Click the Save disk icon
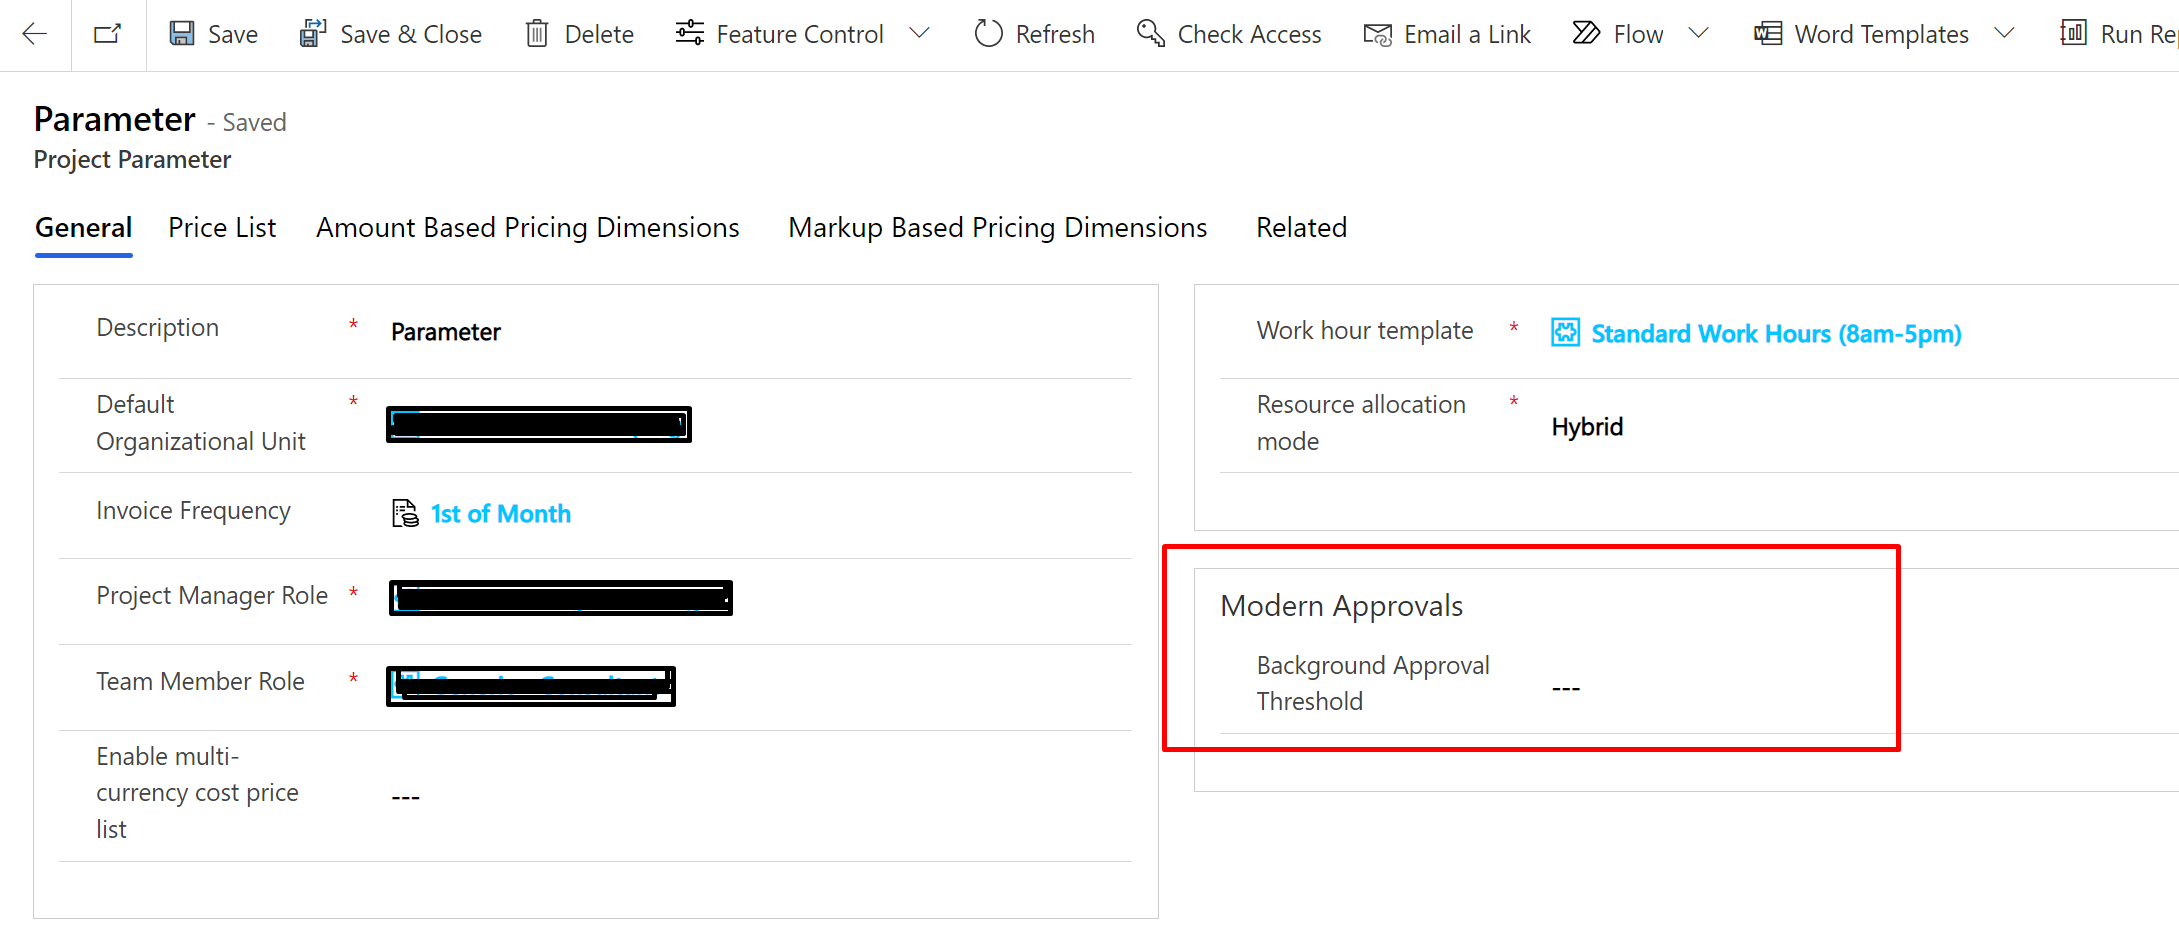The image size is (2179, 952). point(182,34)
